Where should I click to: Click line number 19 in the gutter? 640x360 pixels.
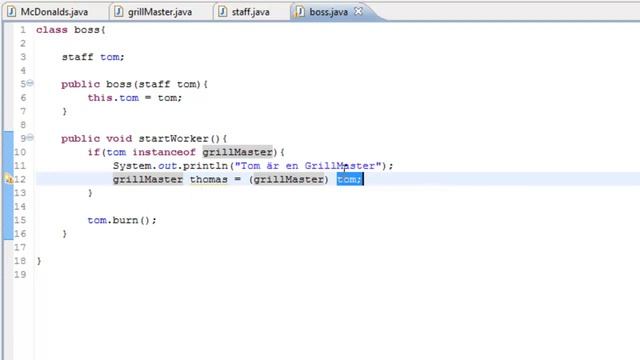20,274
